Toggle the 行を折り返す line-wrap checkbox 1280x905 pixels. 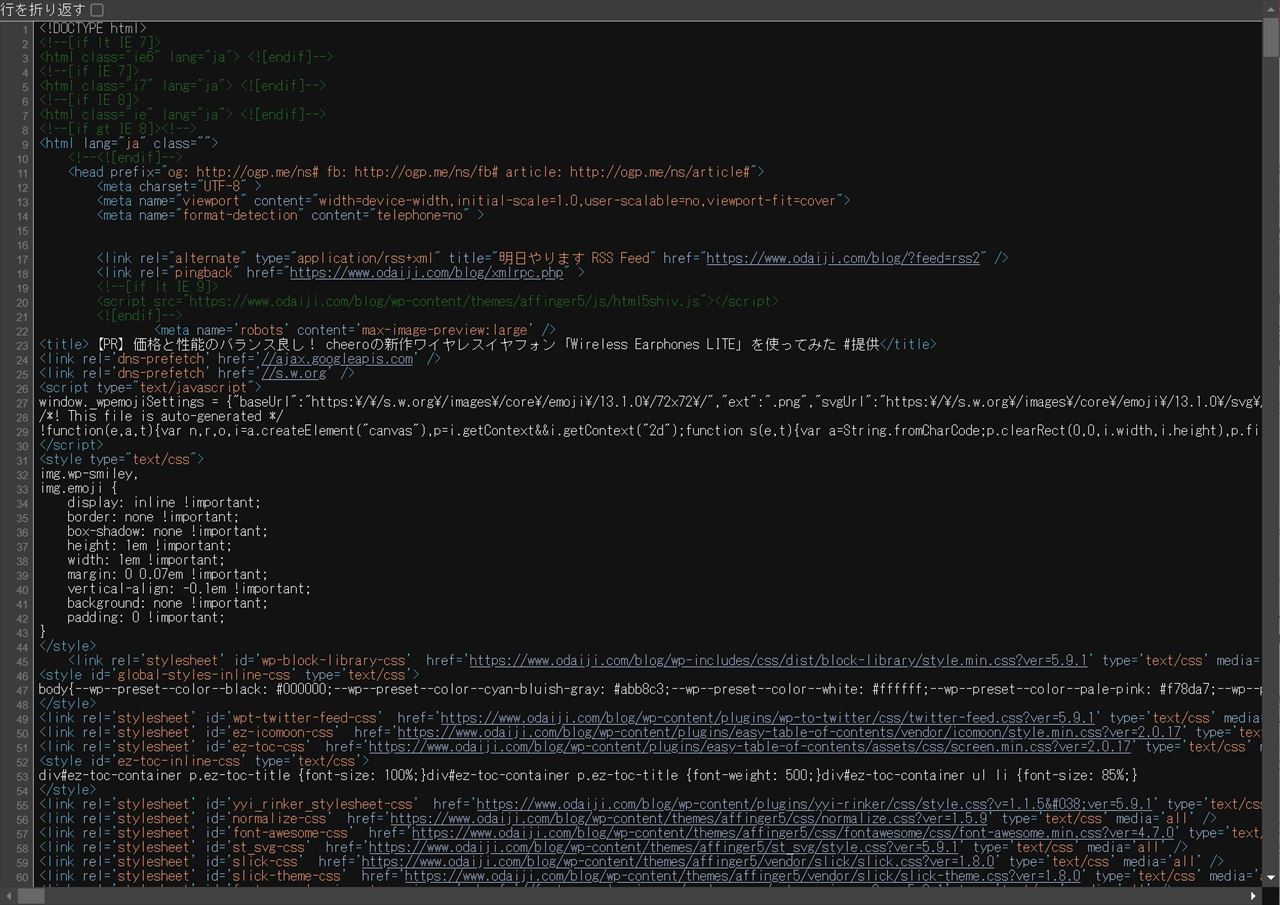(97, 9)
